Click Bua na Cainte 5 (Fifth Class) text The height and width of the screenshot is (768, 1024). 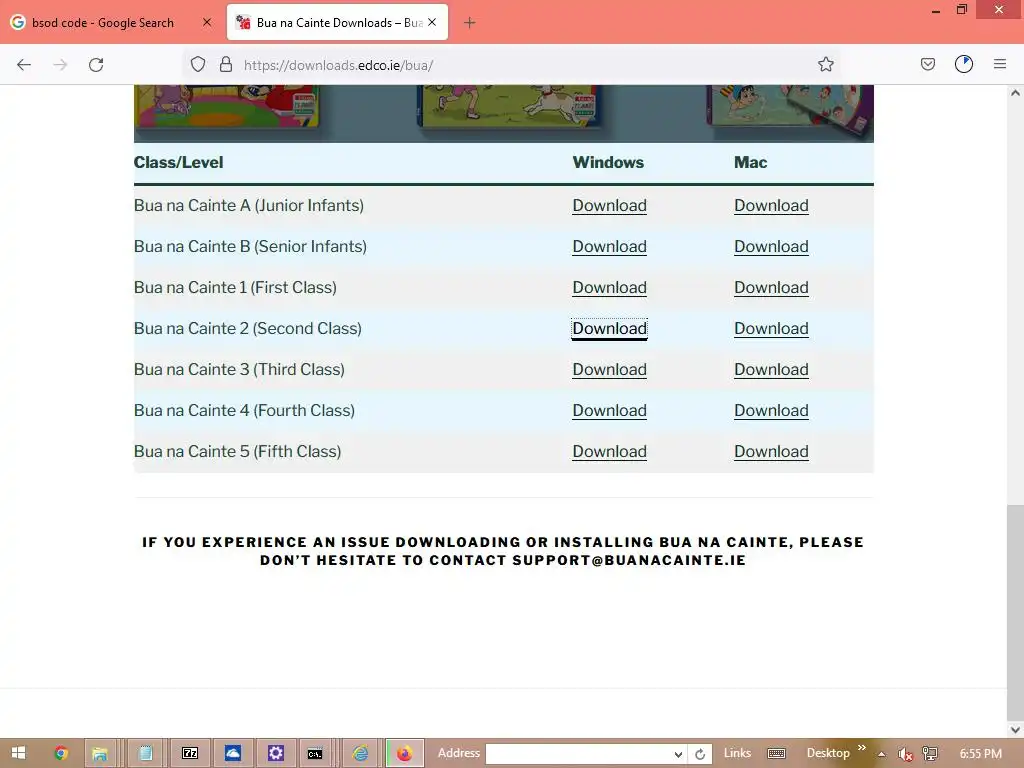click(x=237, y=452)
